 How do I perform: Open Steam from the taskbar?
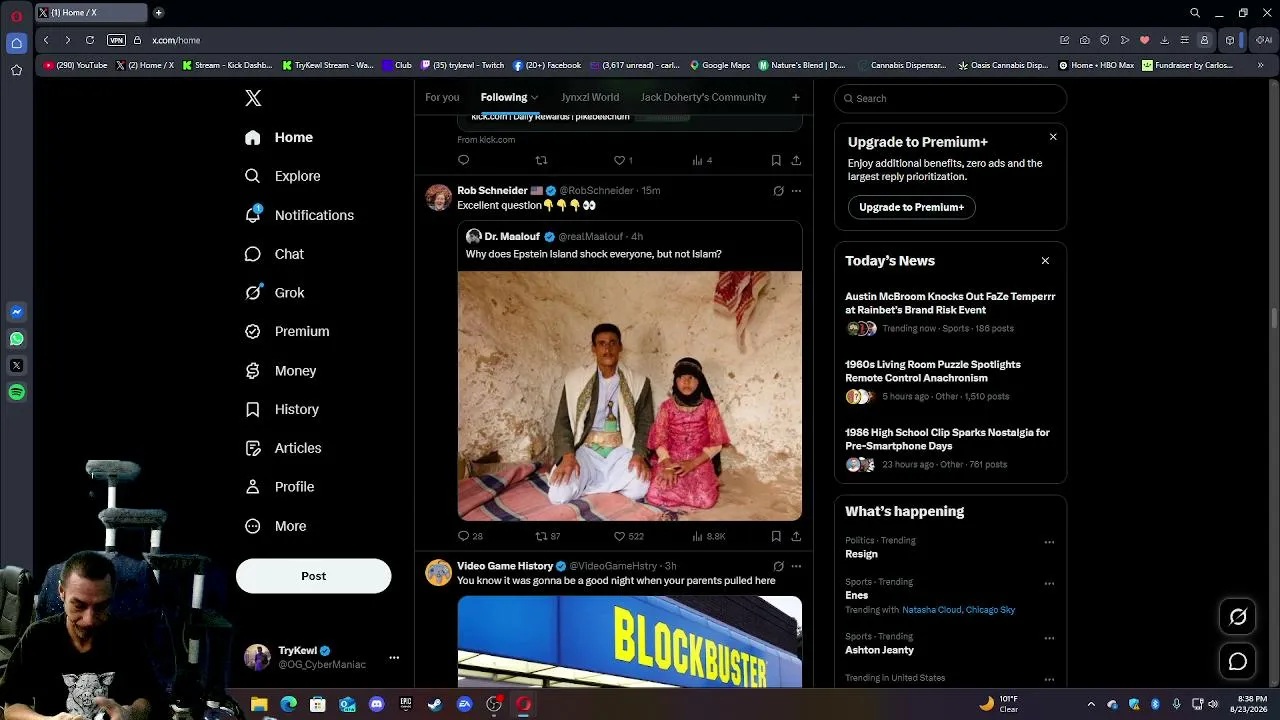[435, 704]
